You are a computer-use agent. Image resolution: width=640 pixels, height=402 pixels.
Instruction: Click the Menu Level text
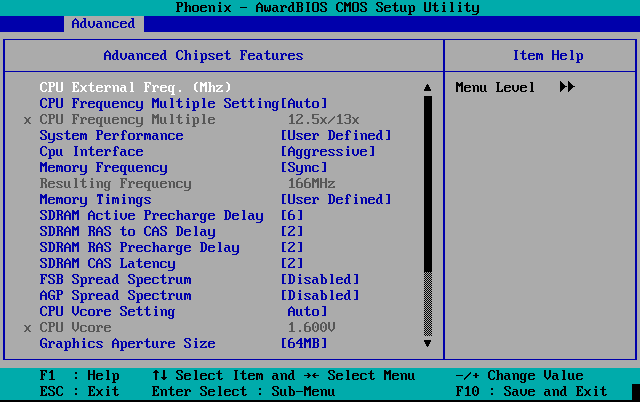pyautogui.click(x=495, y=87)
